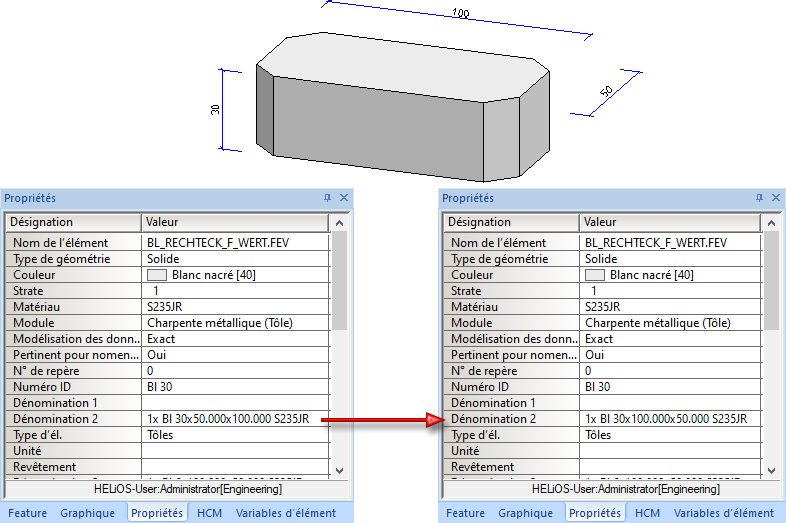
Task: Click HELiOS-User status text in right panel
Action: (x=626, y=489)
